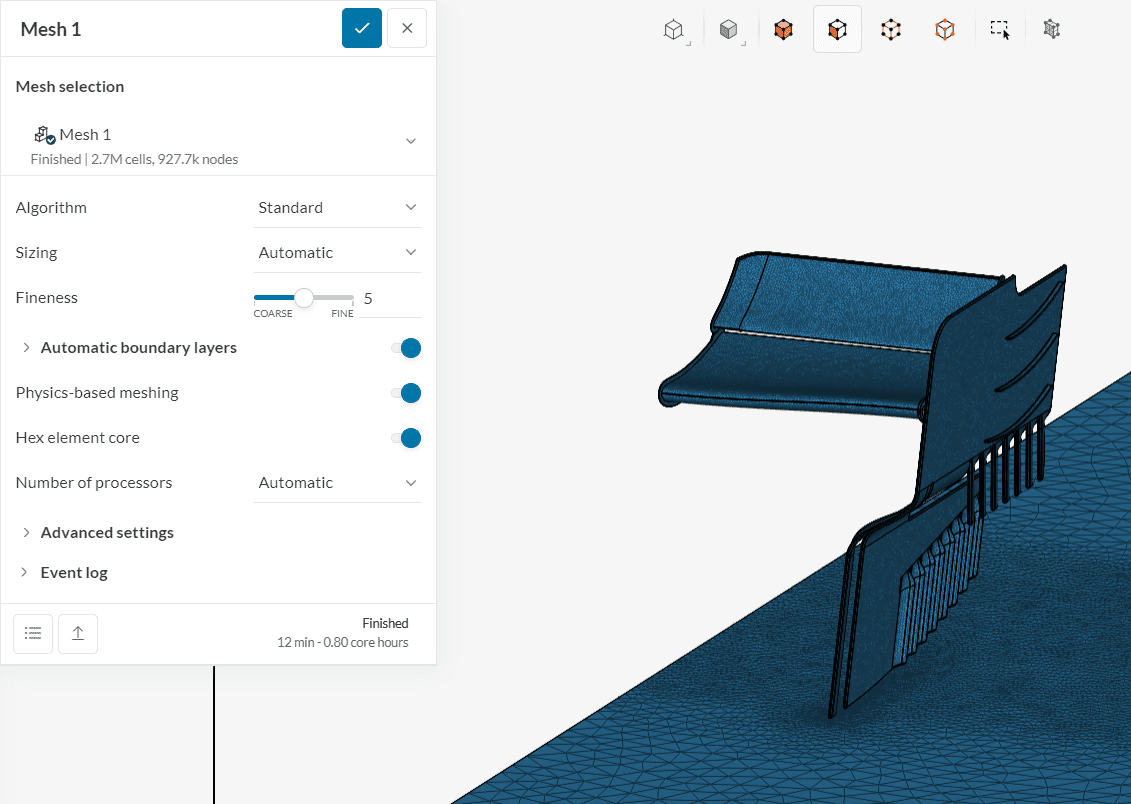The image size is (1131, 804).
Task: Choose the select faces mode icon
Action: (837, 30)
